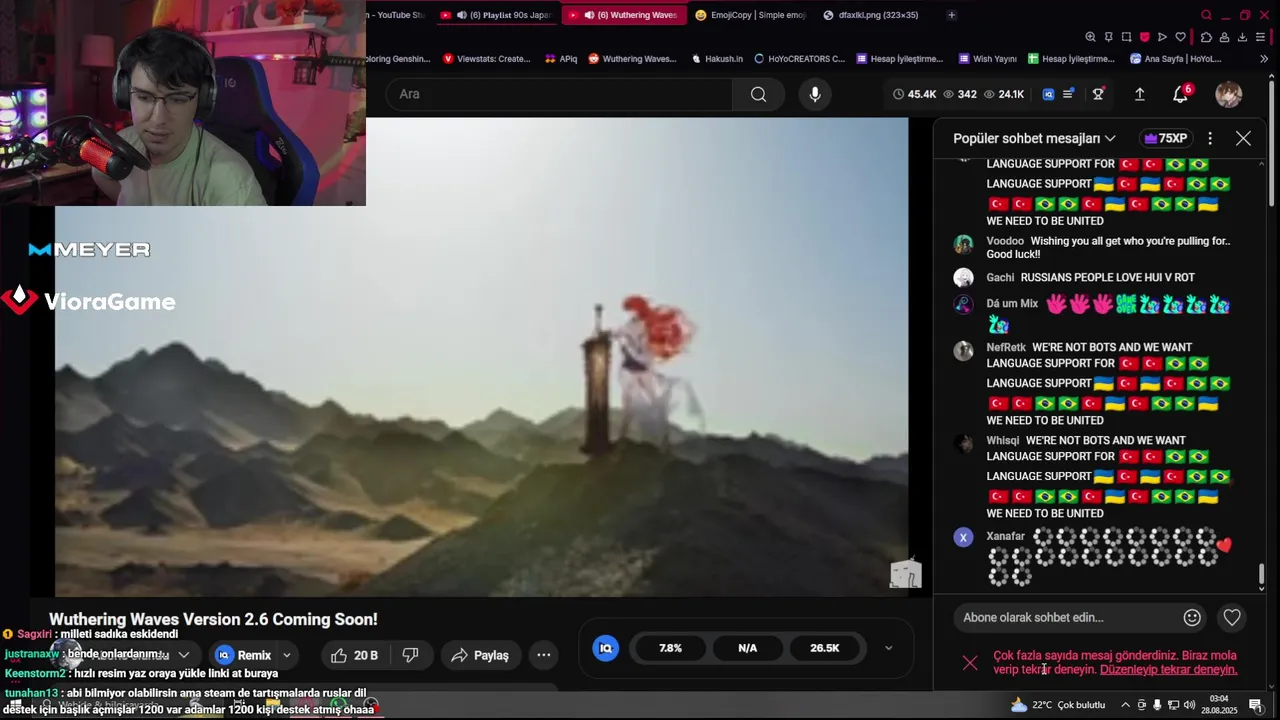Open the Hakush.in bookmark

click(x=717, y=59)
